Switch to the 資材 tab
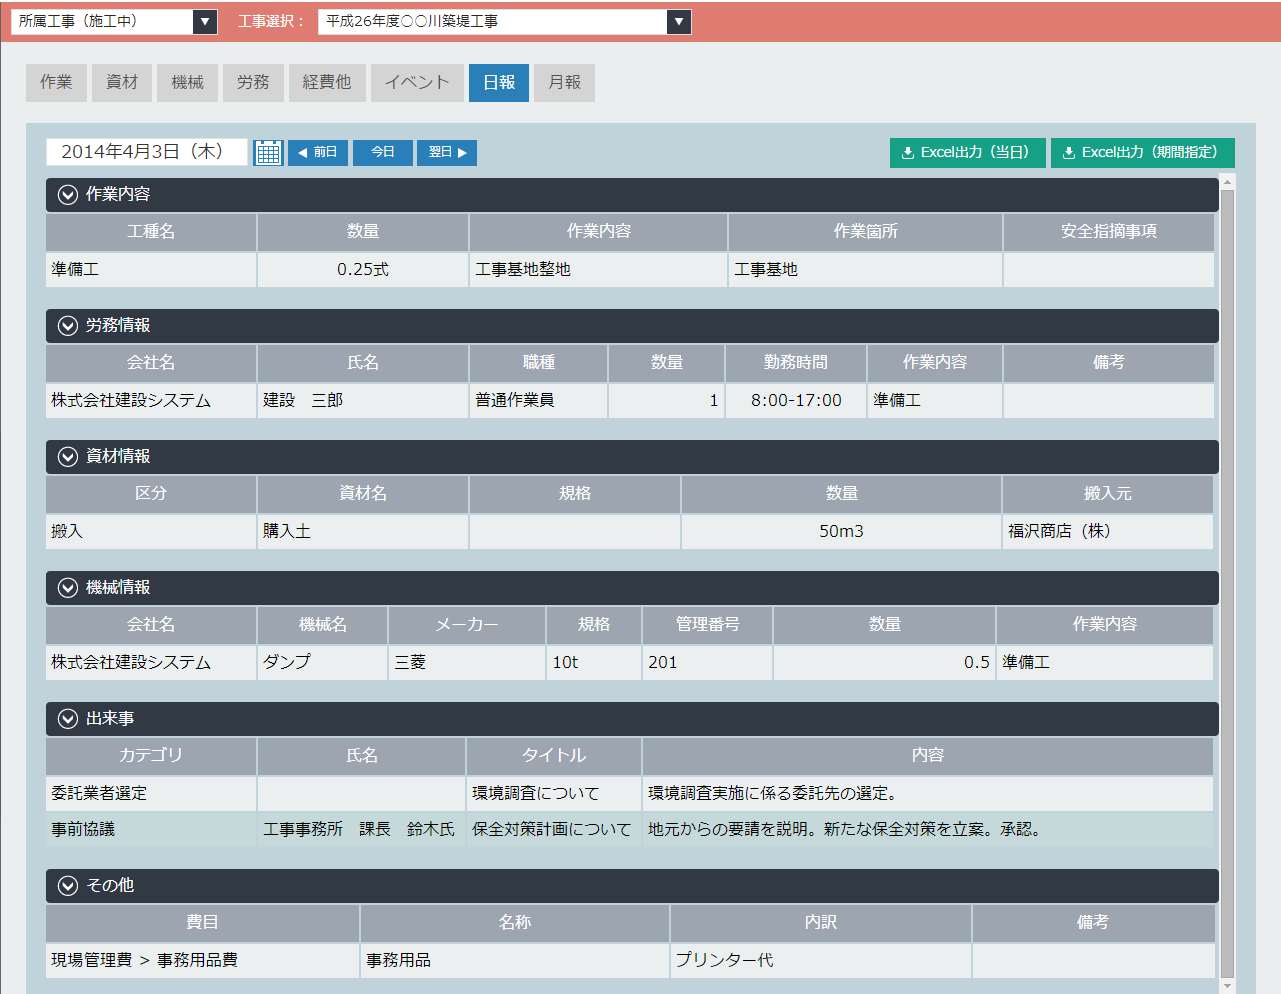The width and height of the screenshot is (1281, 994). [x=122, y=83]
